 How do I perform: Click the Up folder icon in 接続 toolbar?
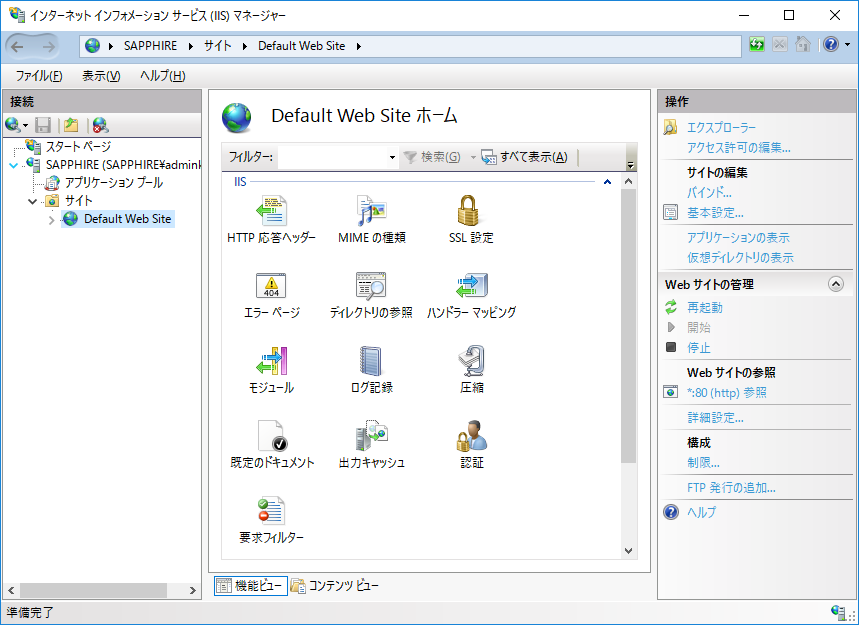[71, 125]
